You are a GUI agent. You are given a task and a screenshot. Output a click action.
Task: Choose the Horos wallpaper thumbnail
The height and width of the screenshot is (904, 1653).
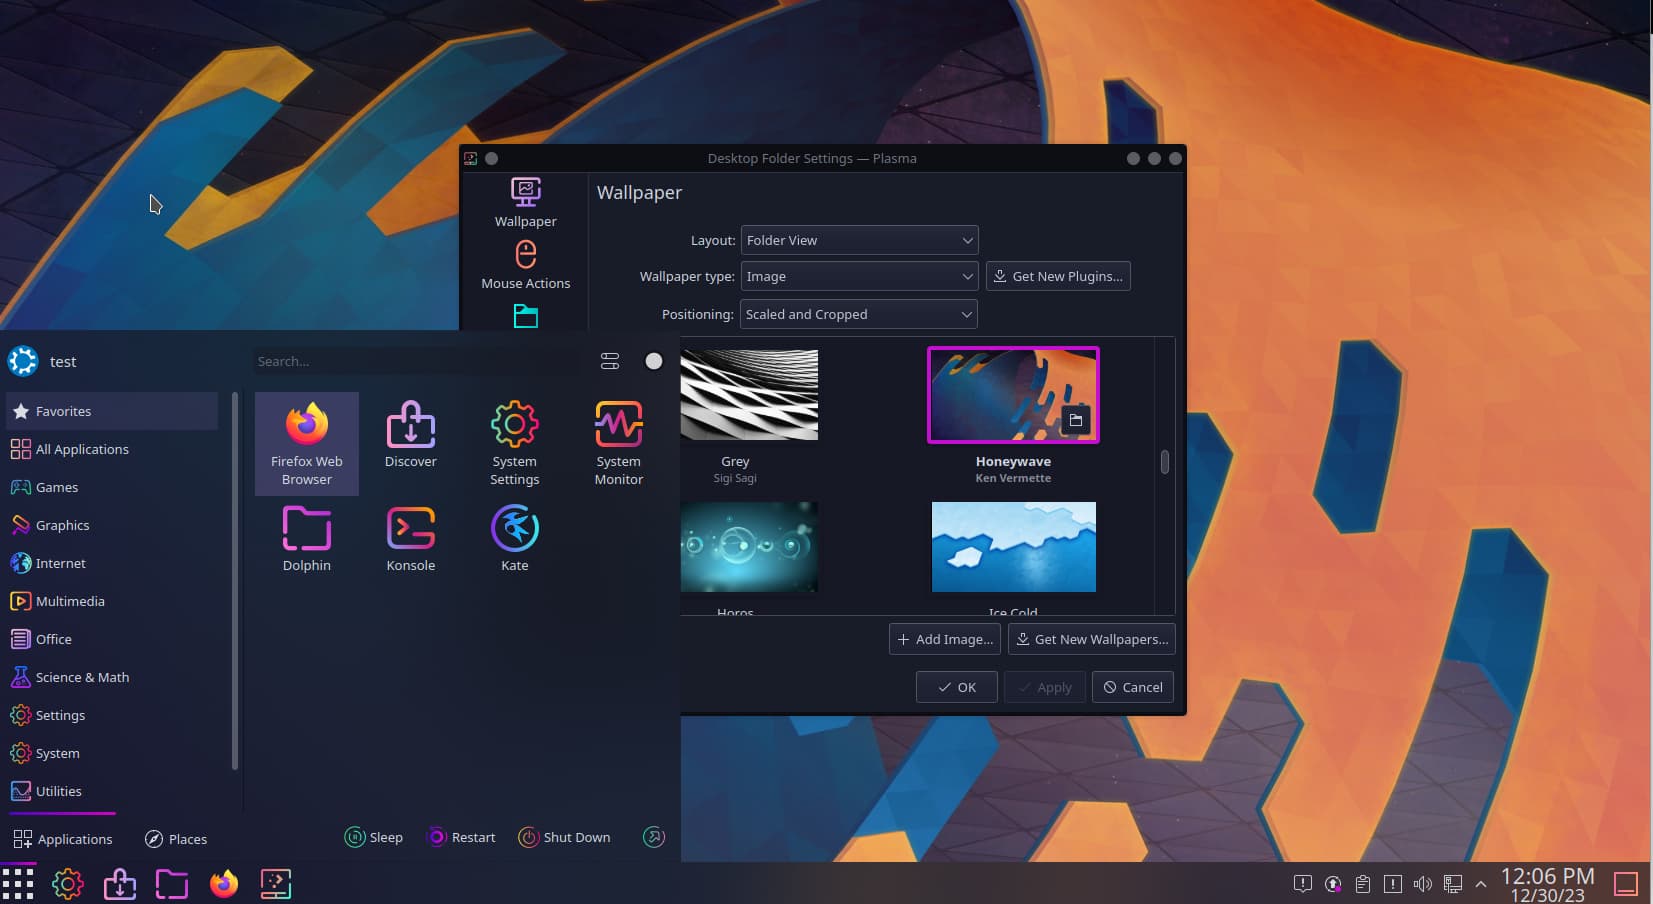pos(749,547)
